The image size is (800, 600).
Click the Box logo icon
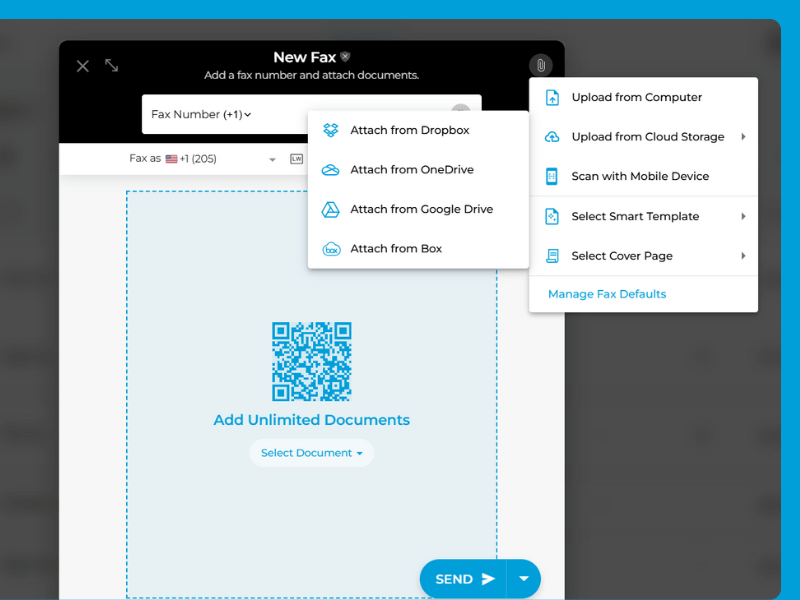[x=331, y=249]
